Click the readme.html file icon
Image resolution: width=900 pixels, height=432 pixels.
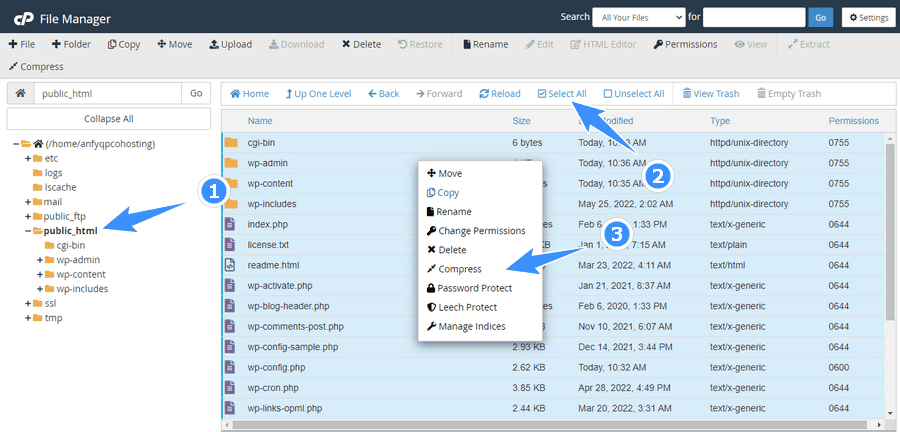pyautogui.click(x=230, y=265)
